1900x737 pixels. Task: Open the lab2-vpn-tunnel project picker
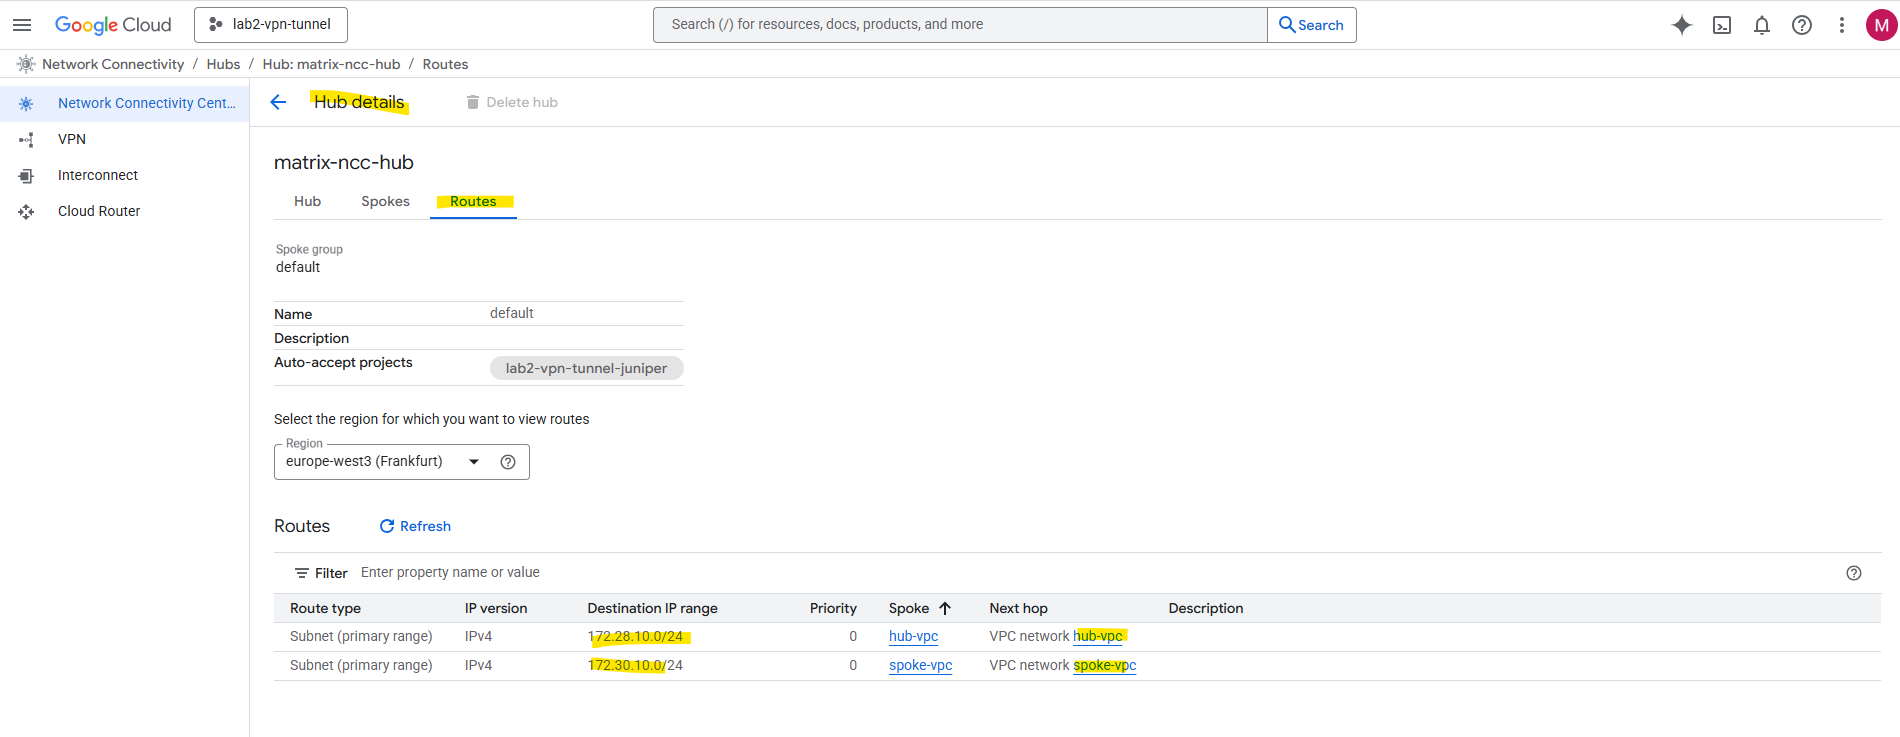271,25
